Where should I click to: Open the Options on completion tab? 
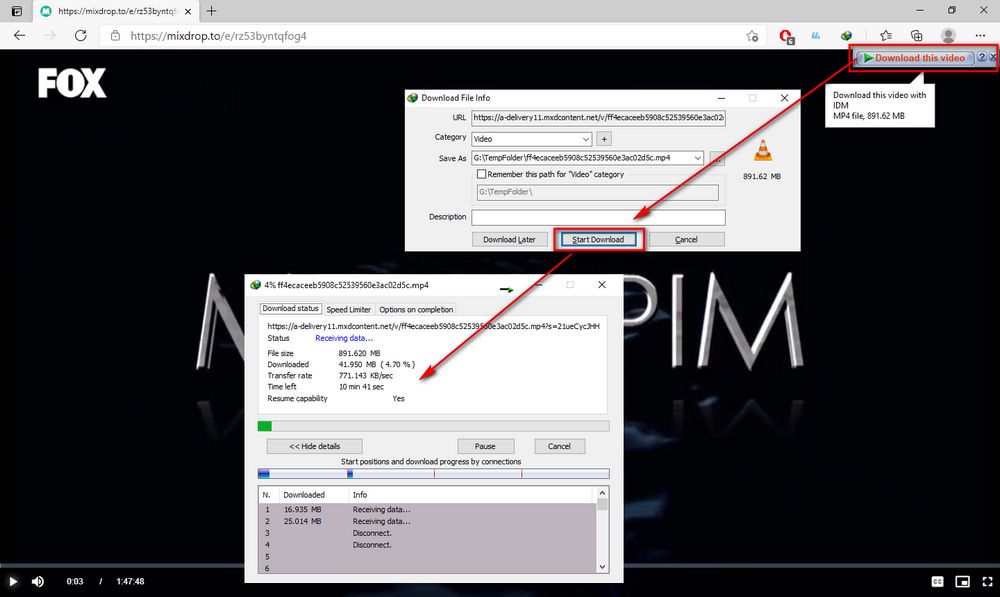(416, 309)
